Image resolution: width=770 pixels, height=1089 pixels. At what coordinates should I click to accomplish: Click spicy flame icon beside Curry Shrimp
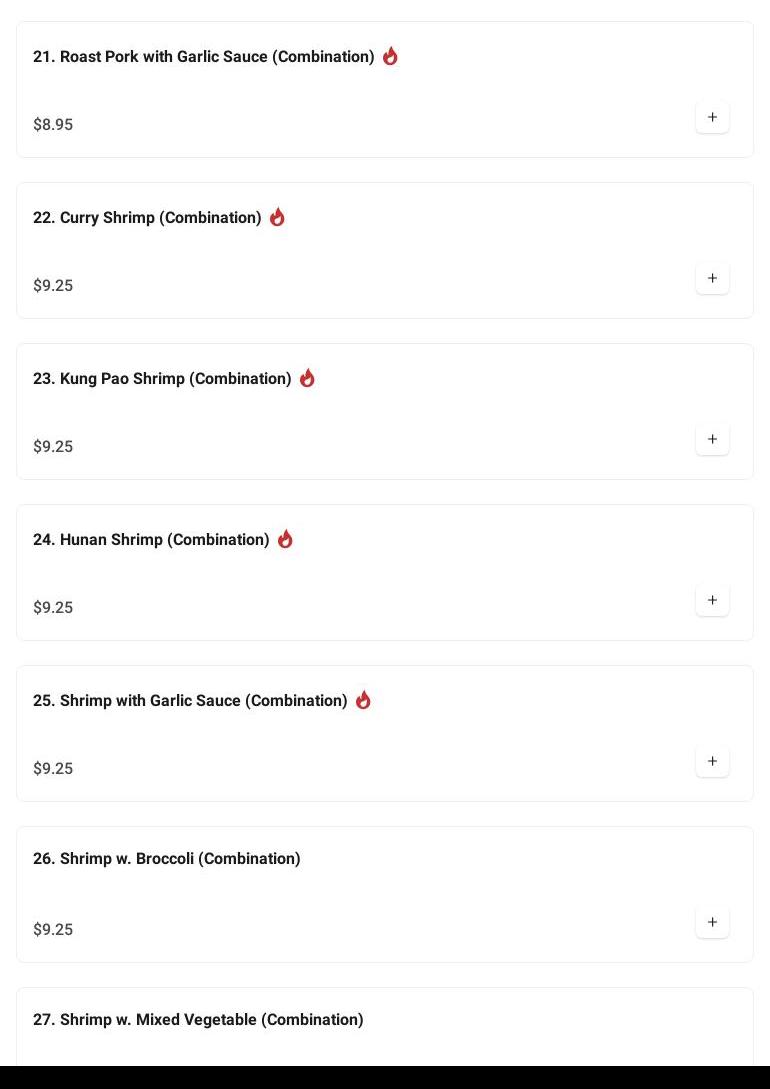click(277, 217)
